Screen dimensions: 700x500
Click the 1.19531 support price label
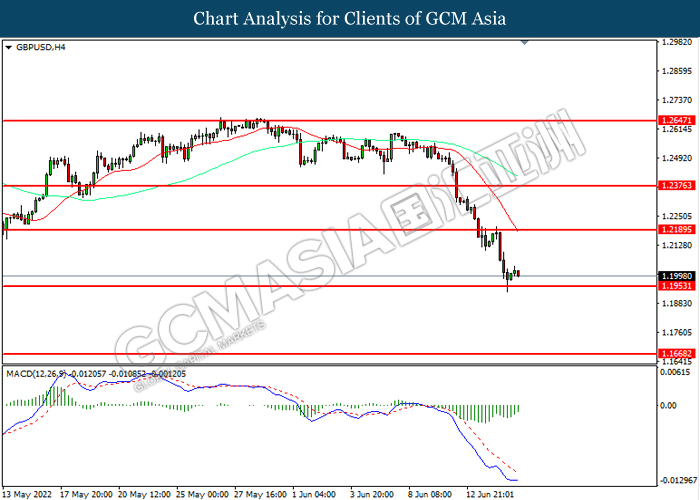[677, 286]
